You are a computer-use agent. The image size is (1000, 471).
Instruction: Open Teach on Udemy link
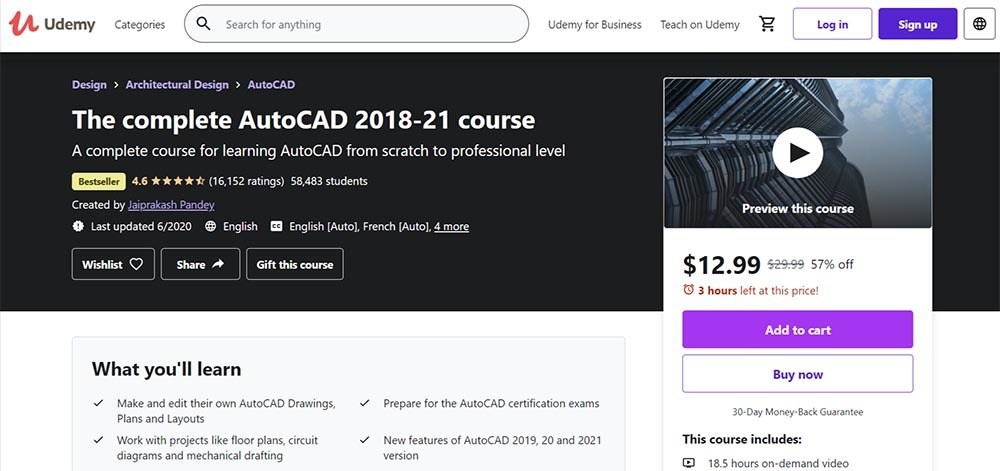pyautogui.click(x=700, y=25)
